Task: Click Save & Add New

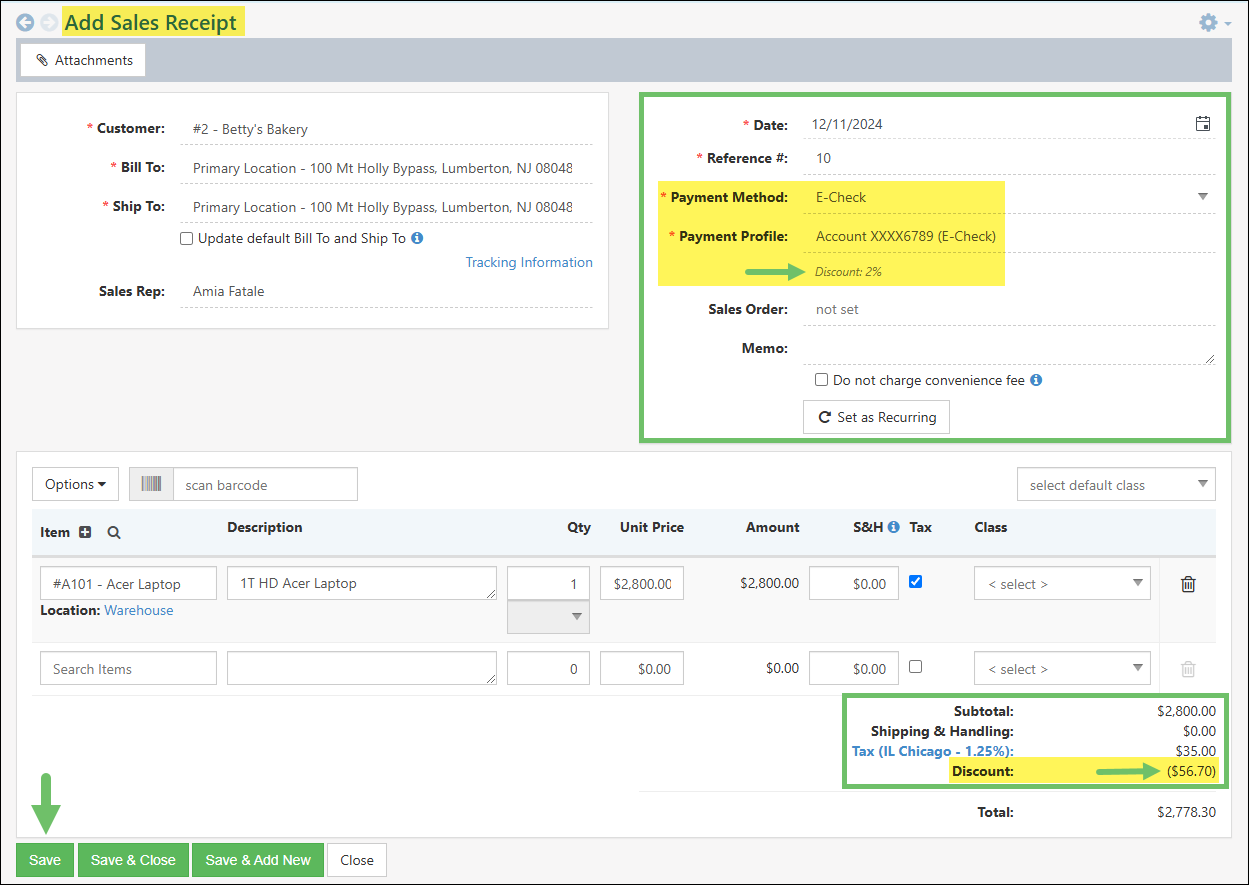Action: pos(258,860)
